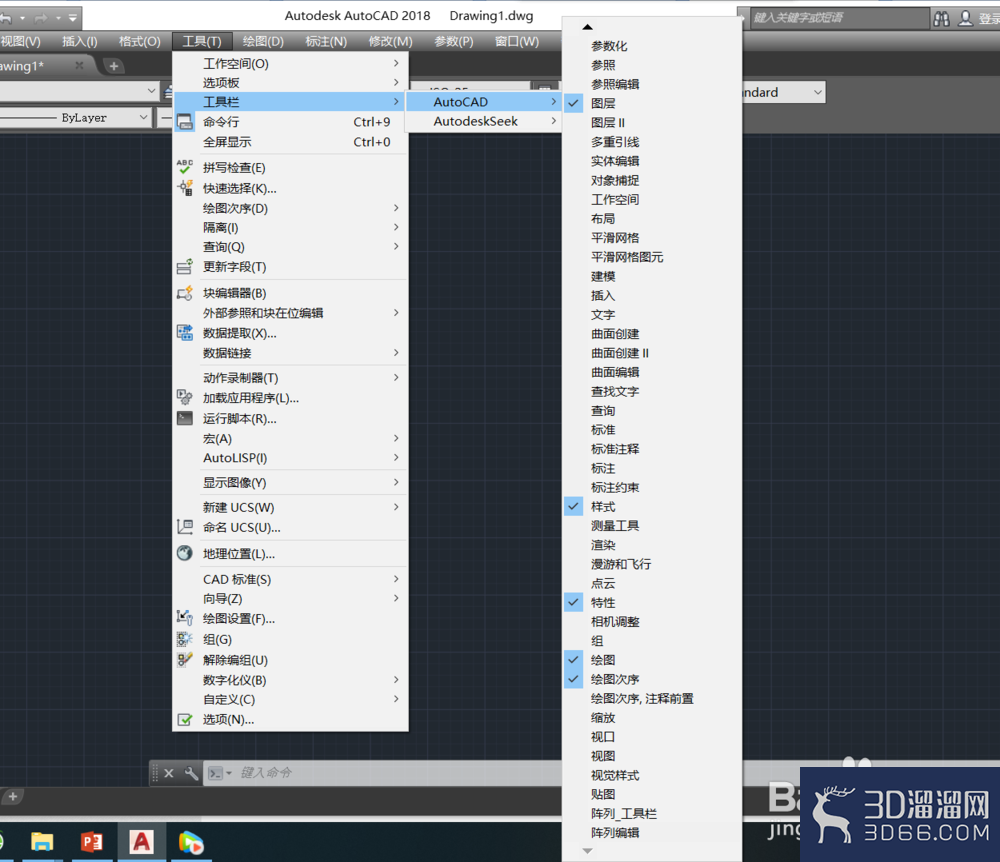This screenshot has width=1000, height=862.
Task: Enable the 标注 toolbar
Action: 652,468
